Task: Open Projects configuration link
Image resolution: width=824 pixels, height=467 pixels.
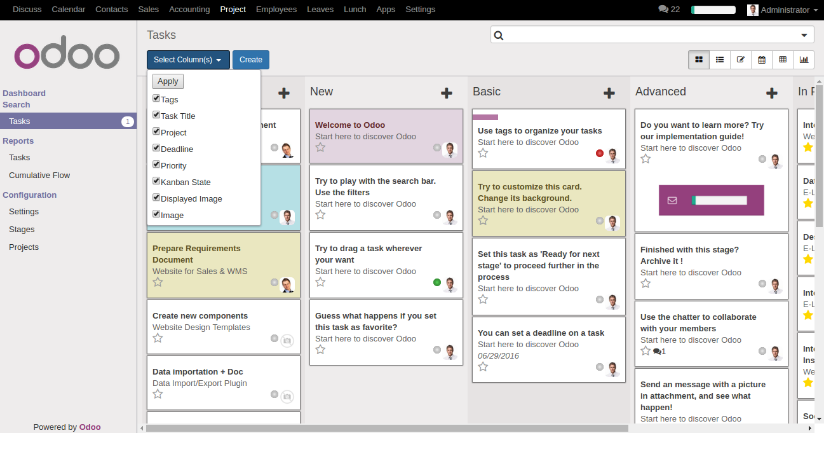Action: pos(24,247)
